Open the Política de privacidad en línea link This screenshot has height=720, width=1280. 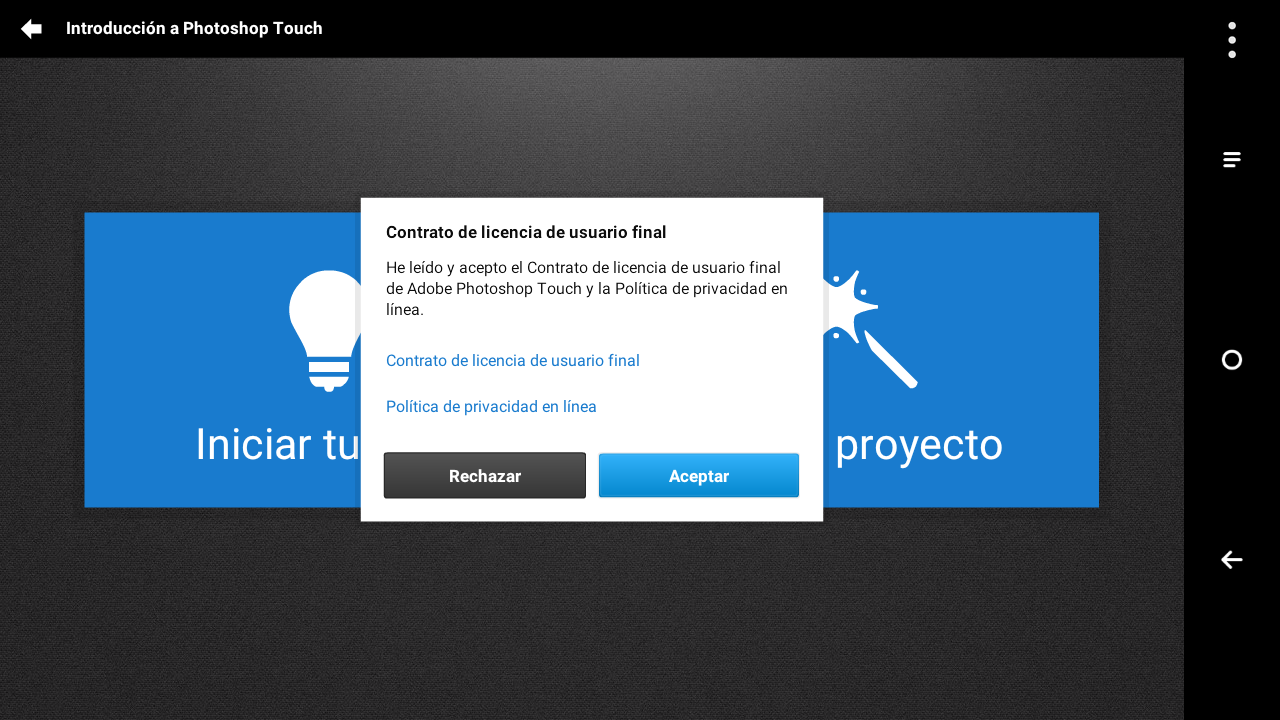click(x=491, y=407)
